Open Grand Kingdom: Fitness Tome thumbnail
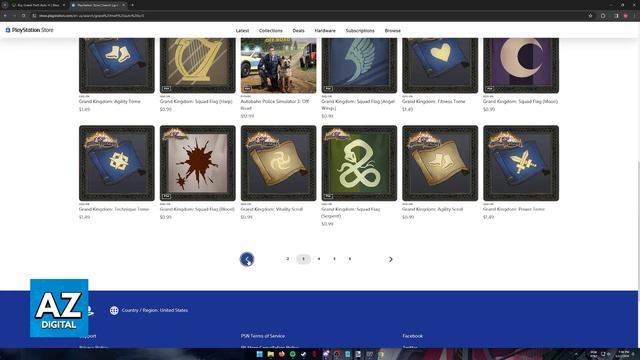The width and height of the screenshot is (640, 360). tap(440, 65)
